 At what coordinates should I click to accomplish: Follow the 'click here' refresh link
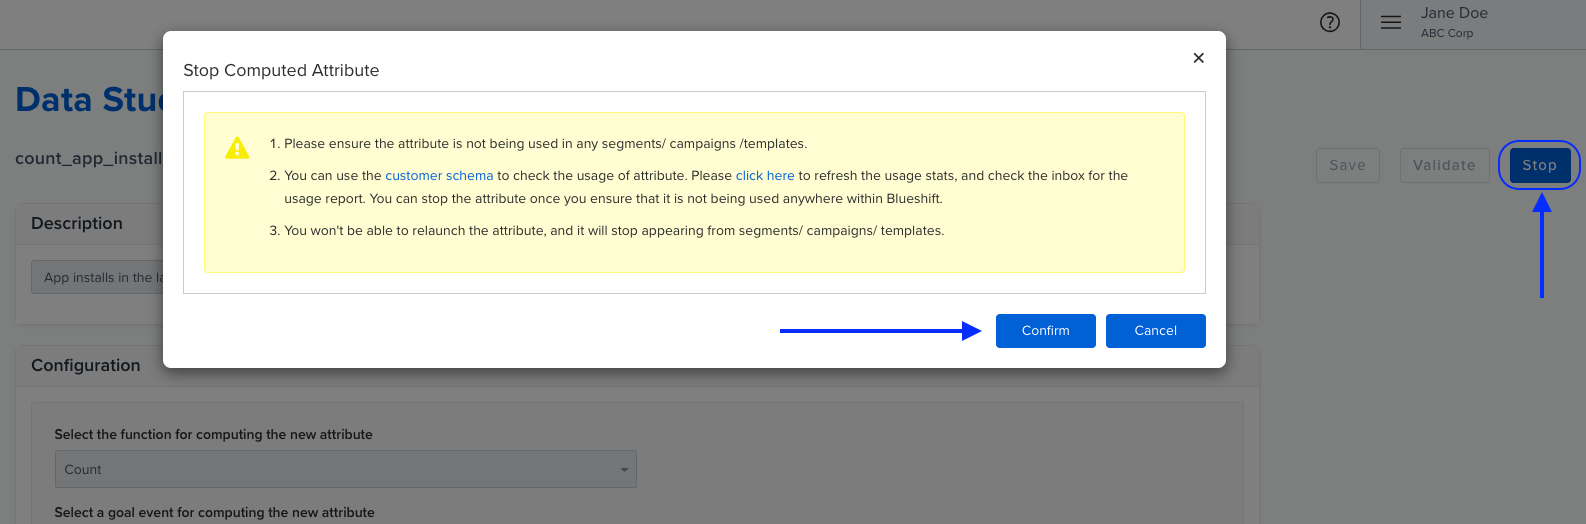(765, 176)
